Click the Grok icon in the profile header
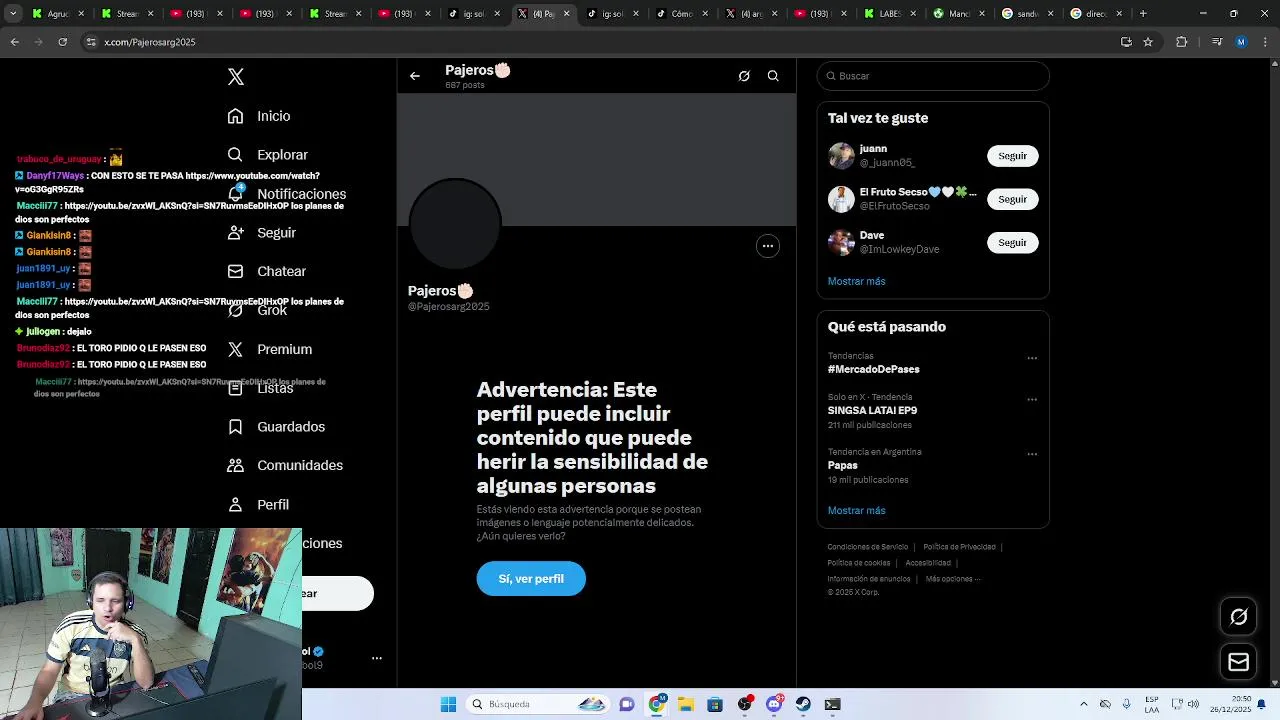The image size is (1280, 720). tap(744, 76)
